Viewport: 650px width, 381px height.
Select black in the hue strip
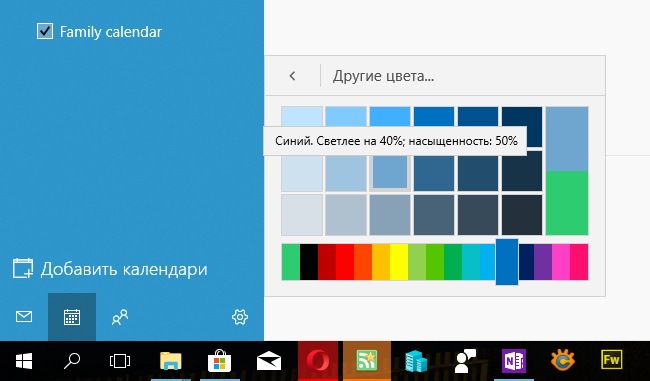click(x=308, y=262)
